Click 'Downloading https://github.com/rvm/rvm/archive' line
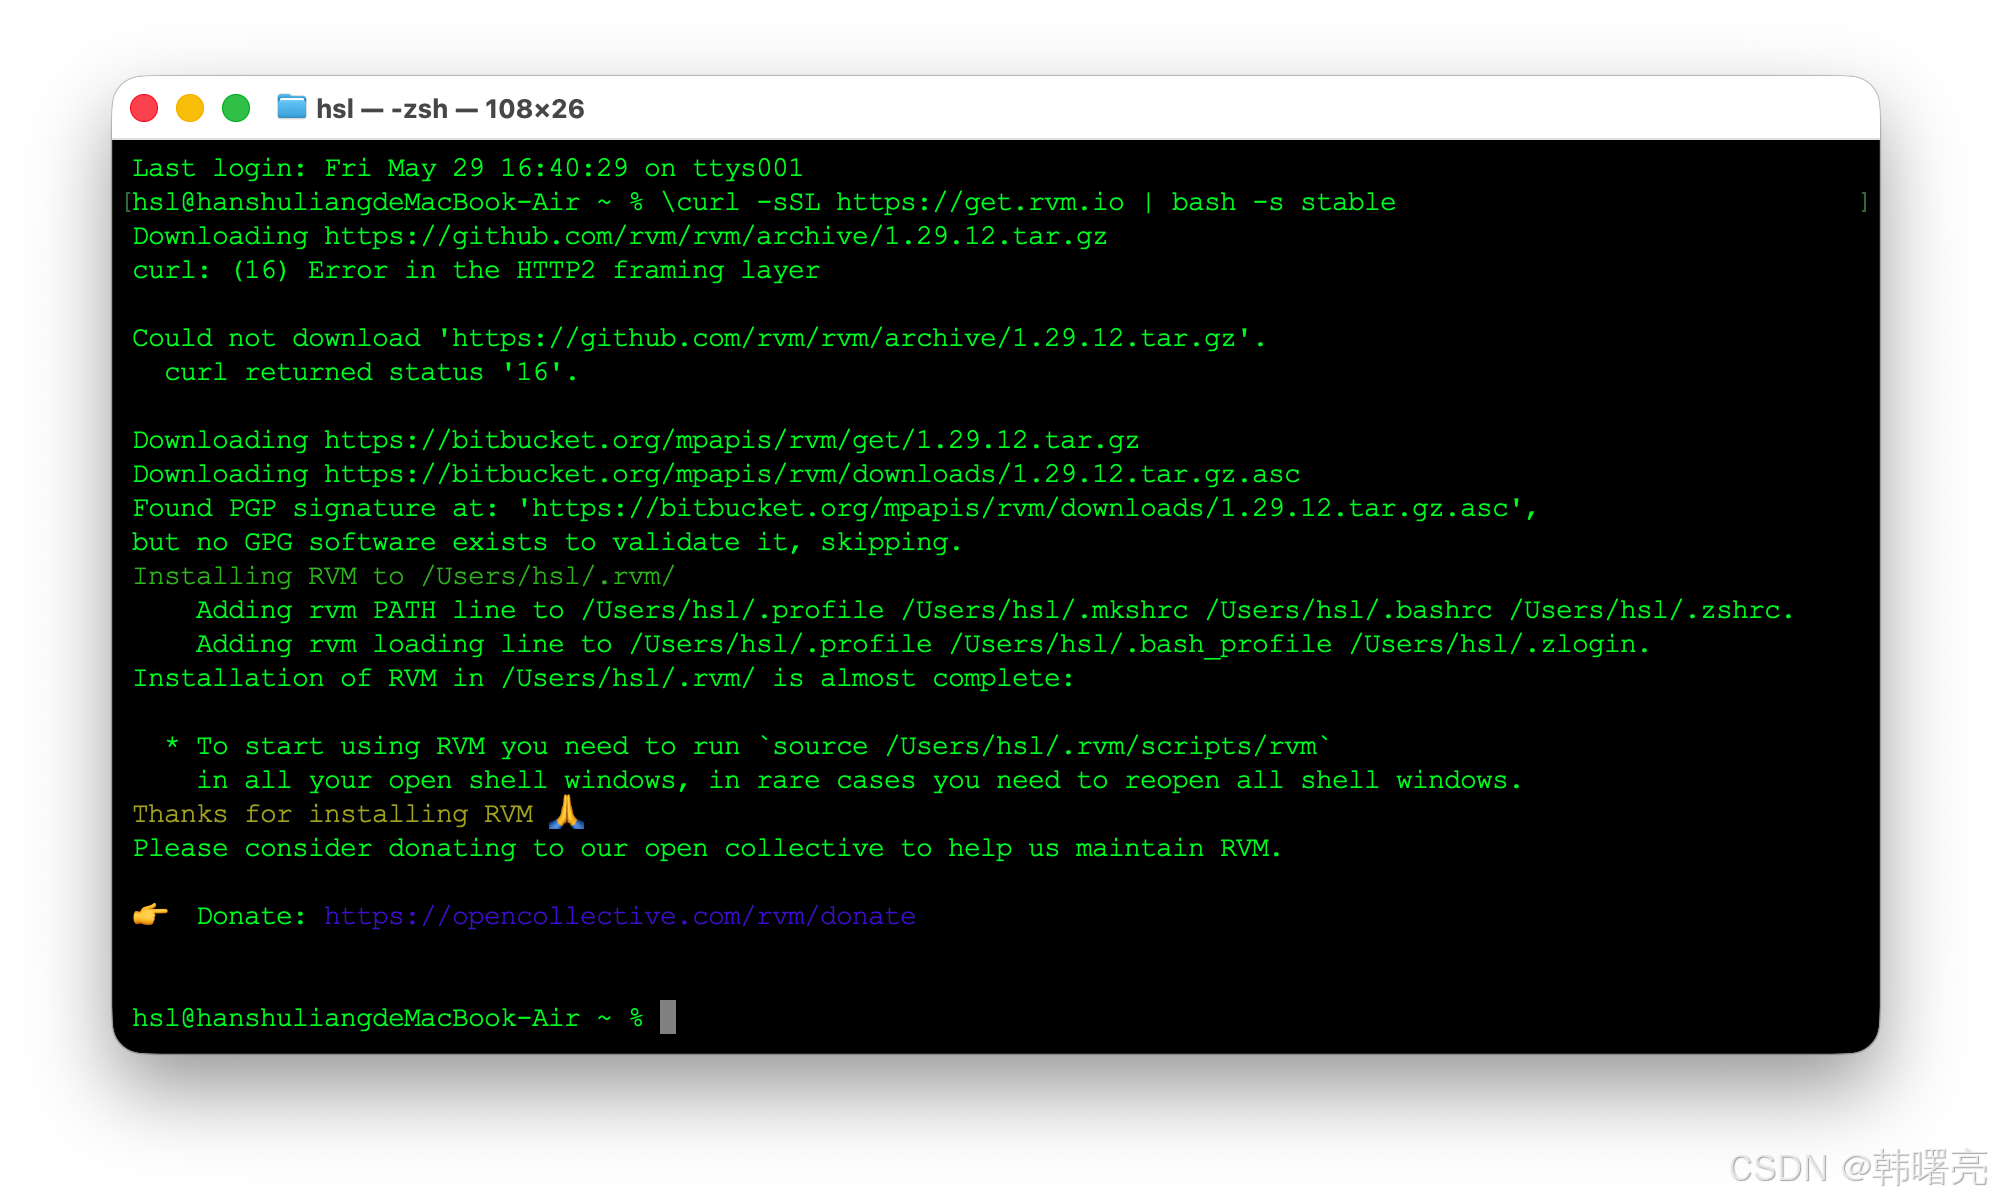 tap(620, 236)
